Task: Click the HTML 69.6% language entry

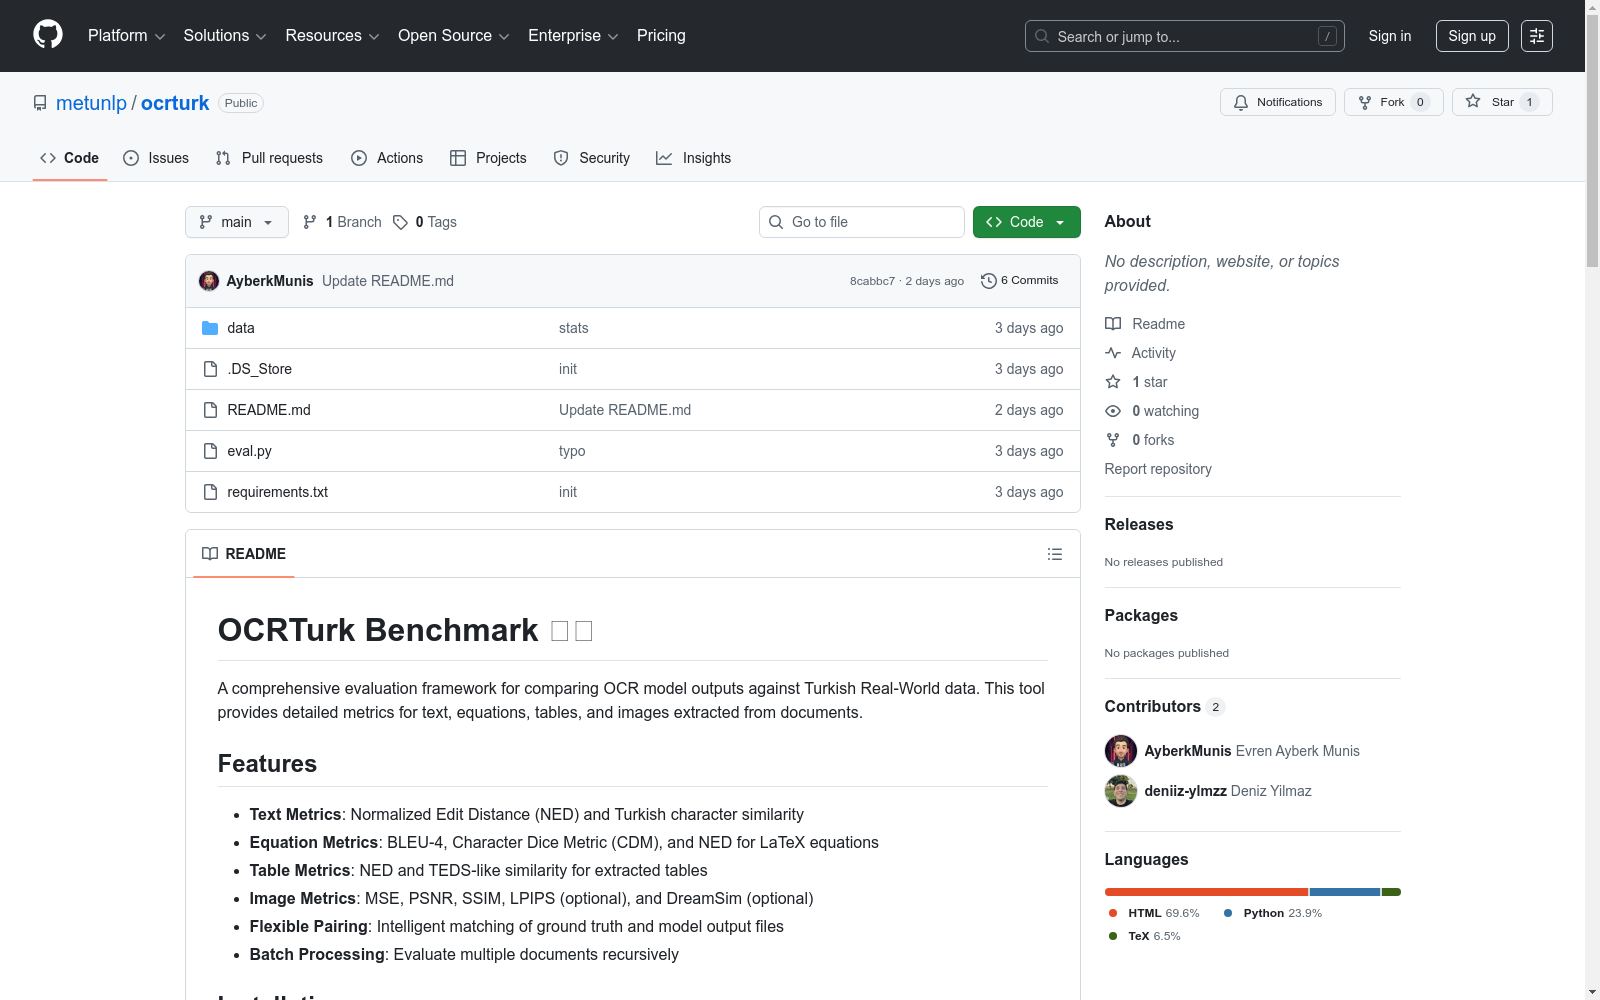Action: [1154, 913]
